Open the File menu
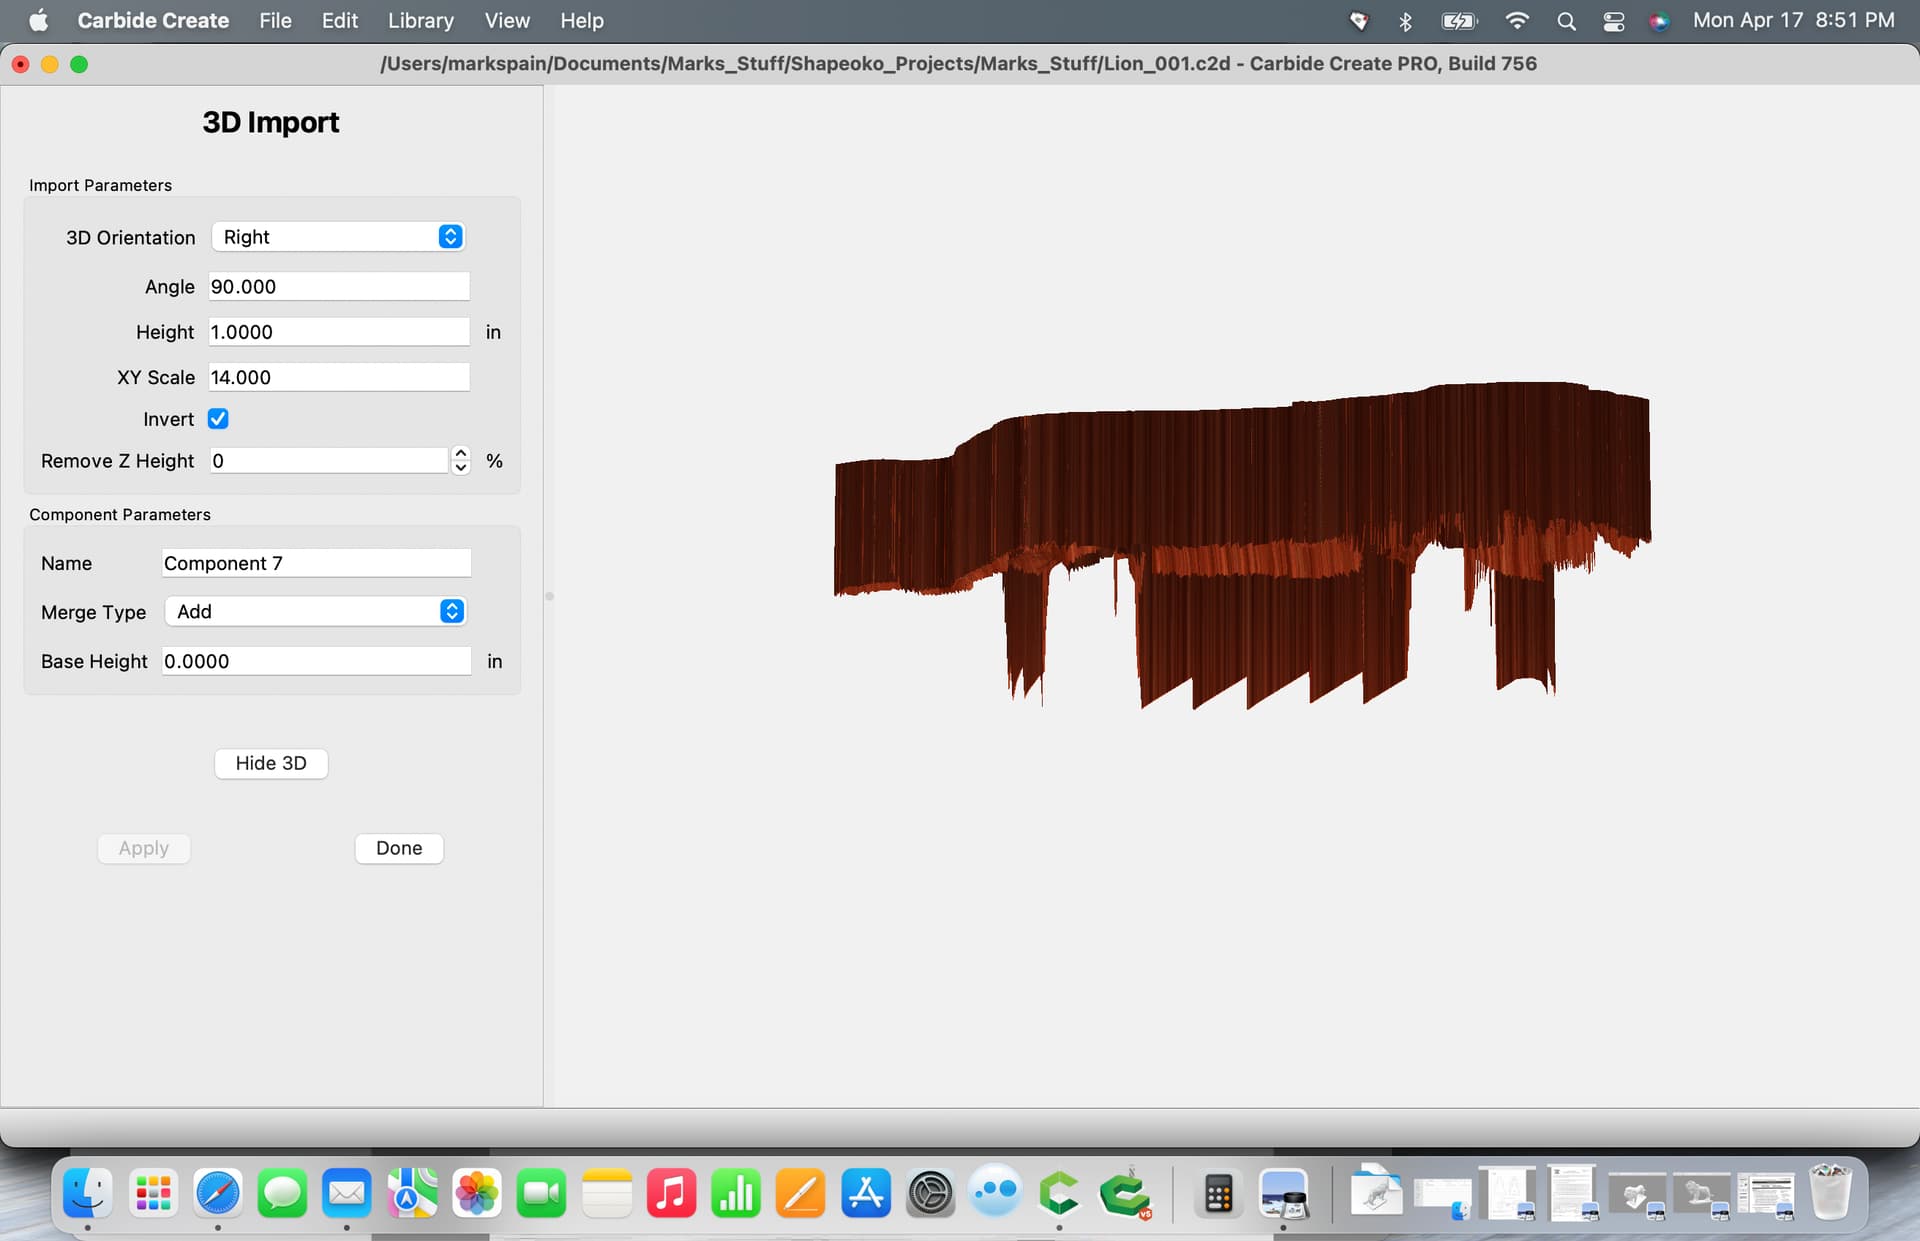 (275, 20)
